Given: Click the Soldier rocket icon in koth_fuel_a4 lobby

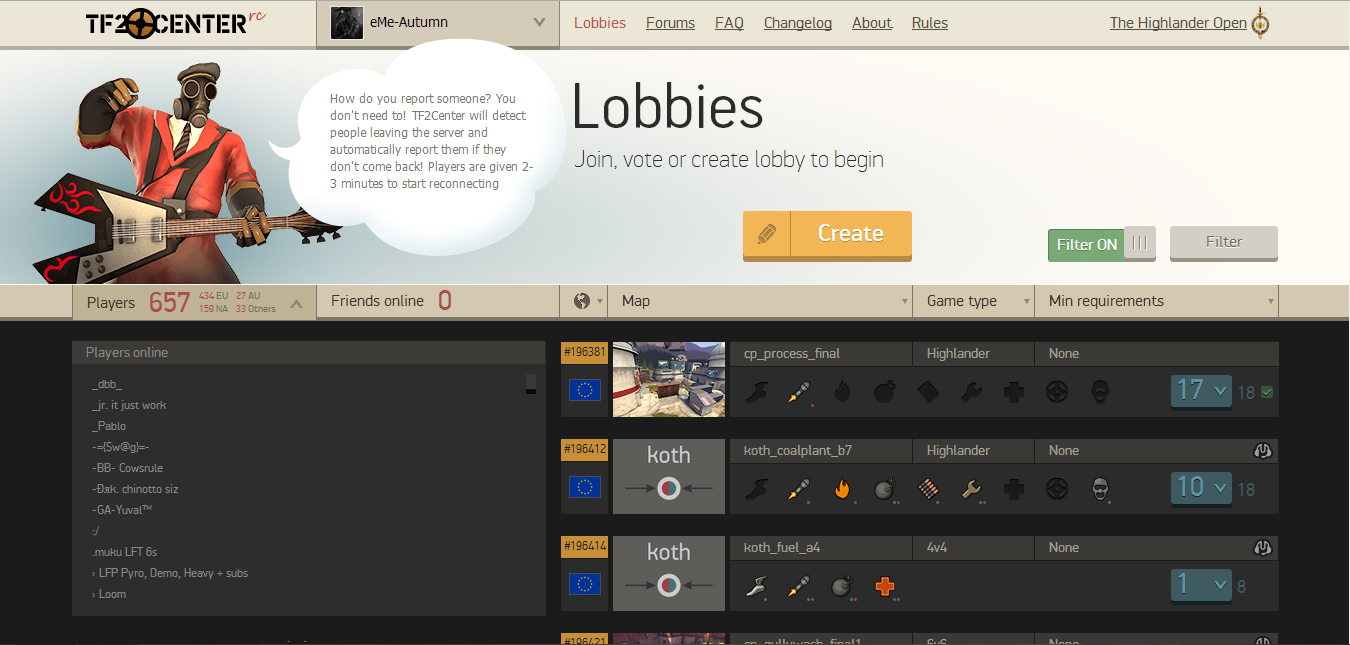Looking at the screenshot, I should coord(797,586).
